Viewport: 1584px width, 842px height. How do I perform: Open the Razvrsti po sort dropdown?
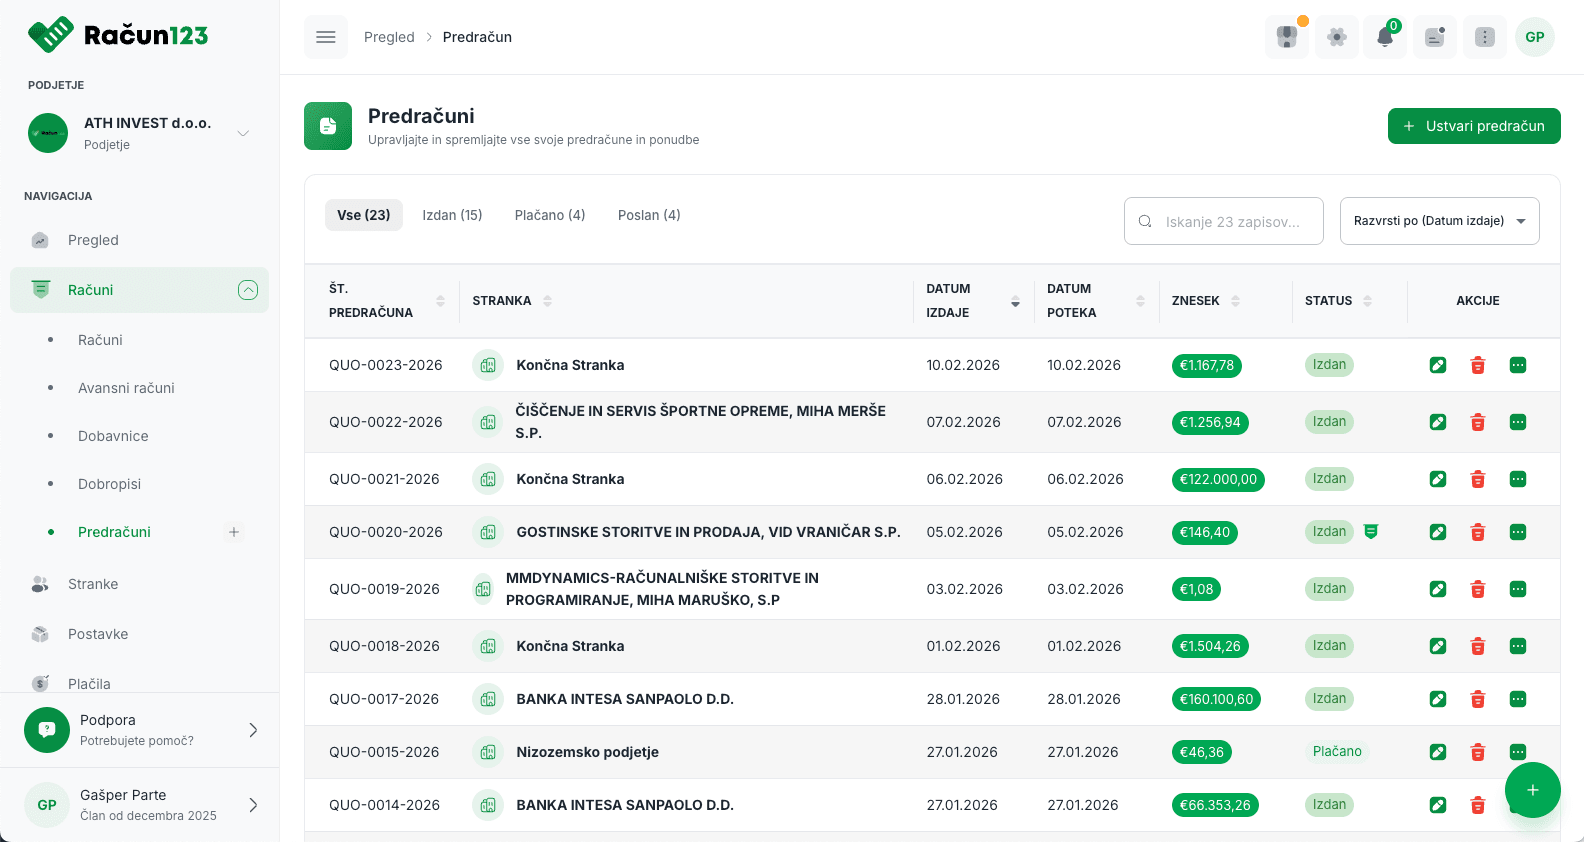coord(1439,221)
